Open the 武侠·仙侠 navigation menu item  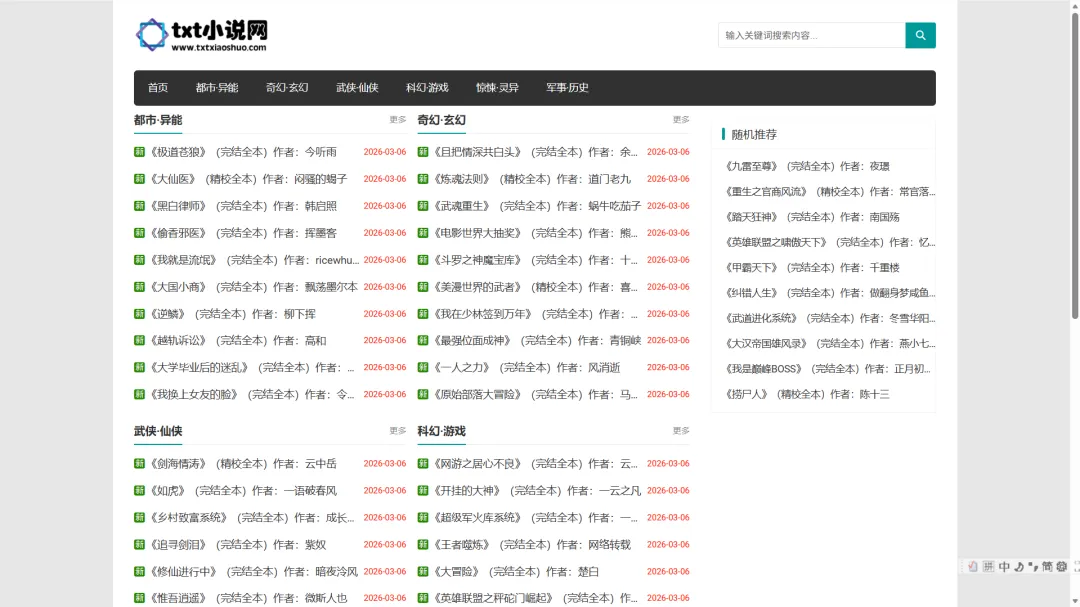pyautogui.click(x=357, y=88)
